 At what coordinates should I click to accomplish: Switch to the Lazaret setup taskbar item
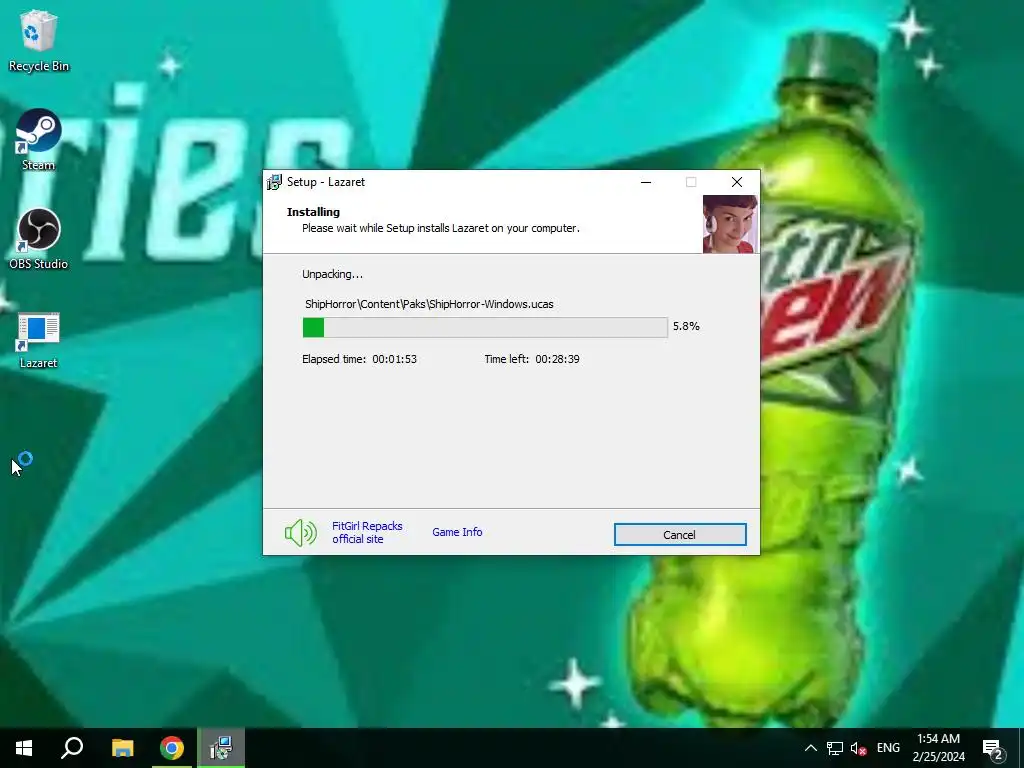pyautogui.click(x=221, y=748)
